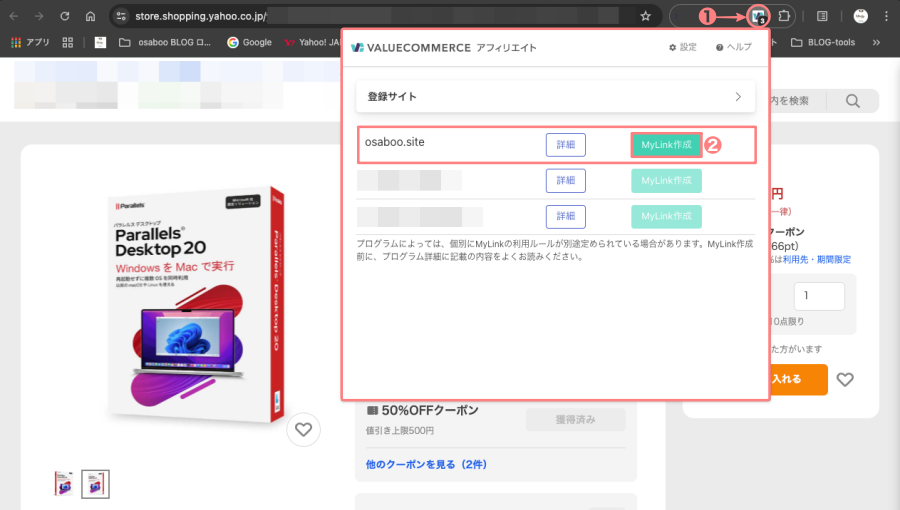Click the page search magnifier icon
Viewport: 900px width, 510px height.
click(852, 101)
